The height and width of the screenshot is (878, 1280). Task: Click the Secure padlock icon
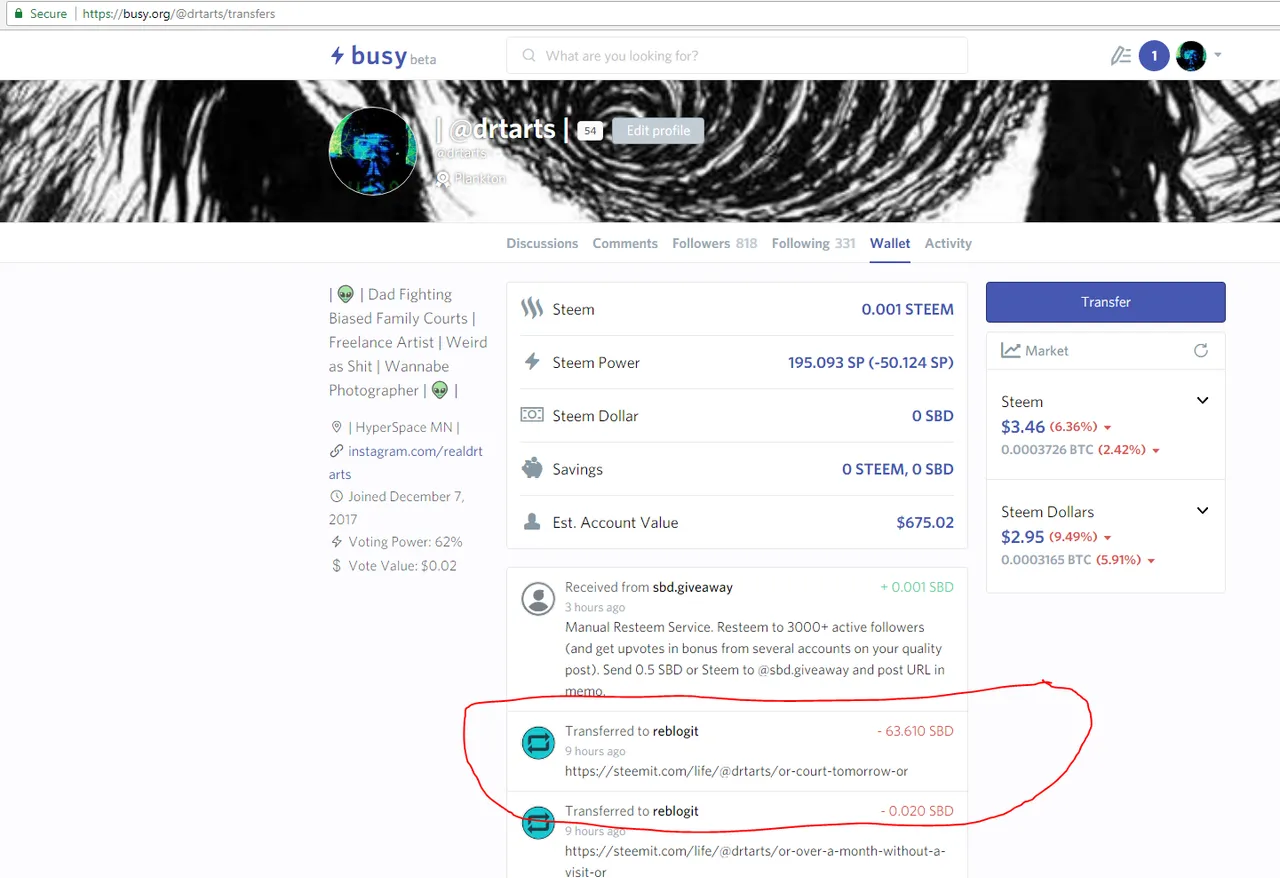(17, 14)
